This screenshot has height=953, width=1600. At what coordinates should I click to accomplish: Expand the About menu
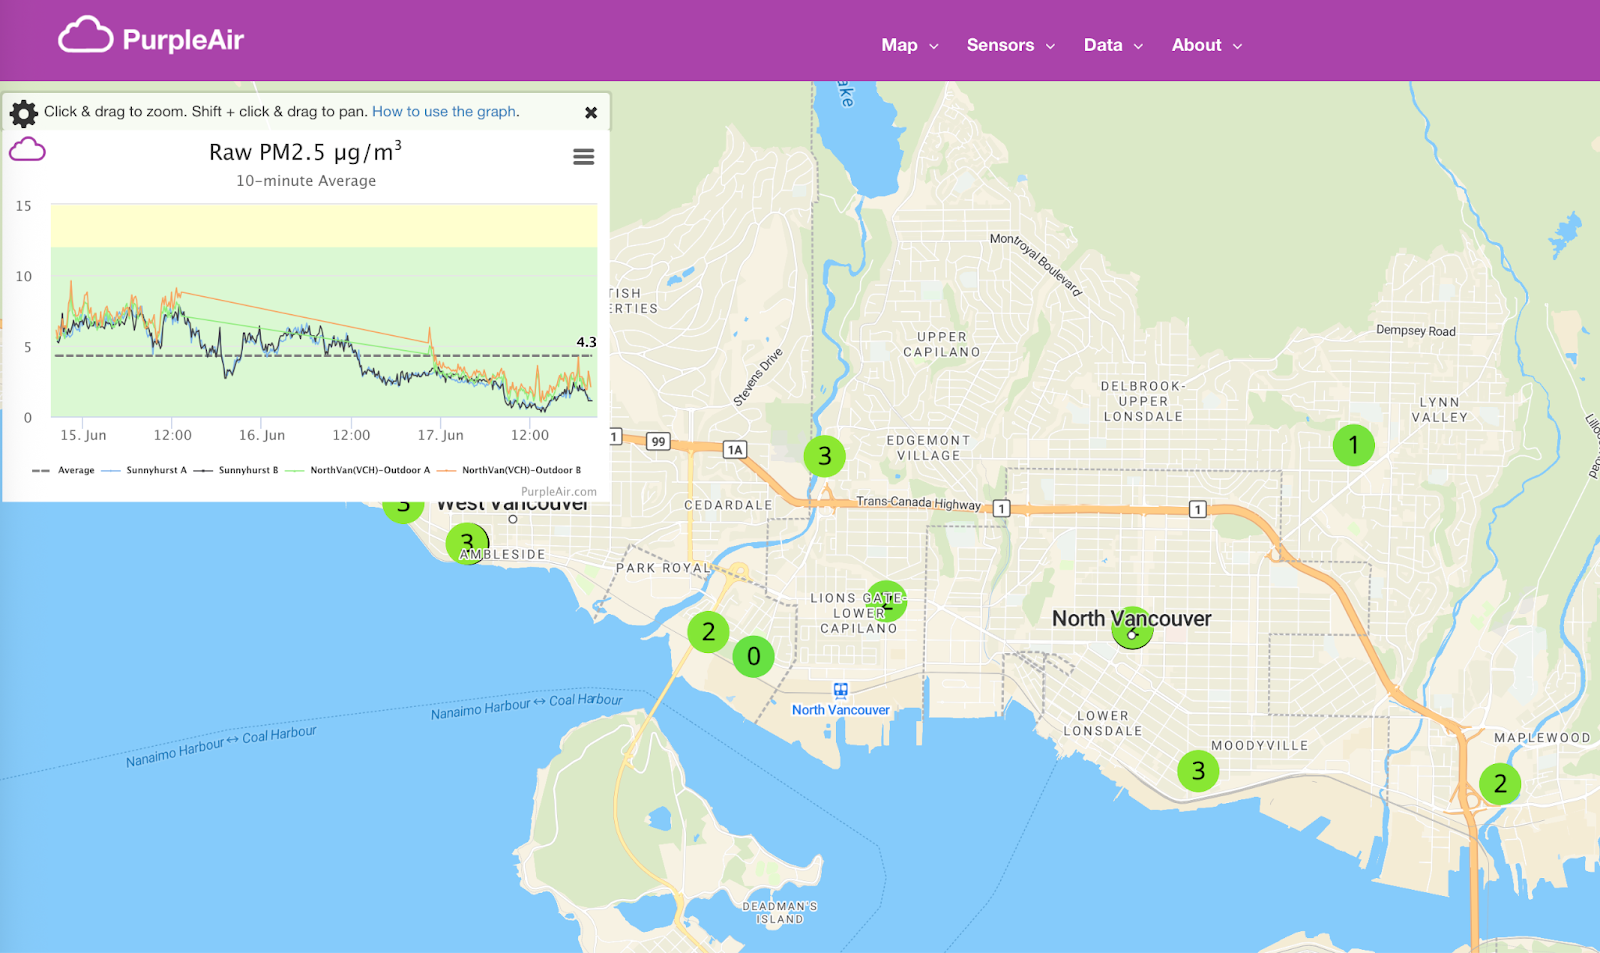tap(1206, 45)
